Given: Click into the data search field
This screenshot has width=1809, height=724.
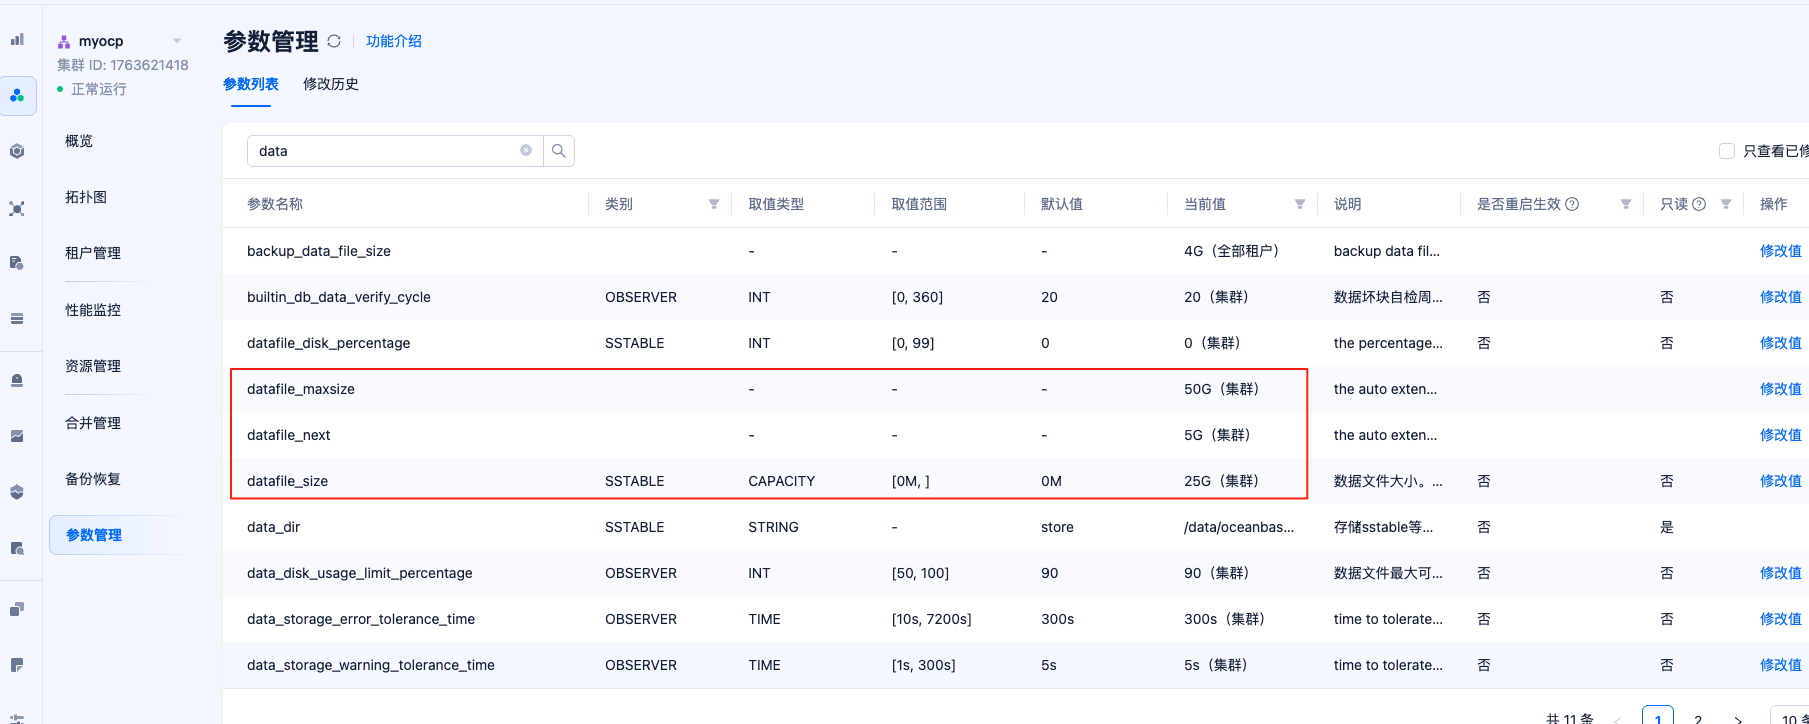Looking at the screenshot, I should pyautogui.click(x=385, y=151).
